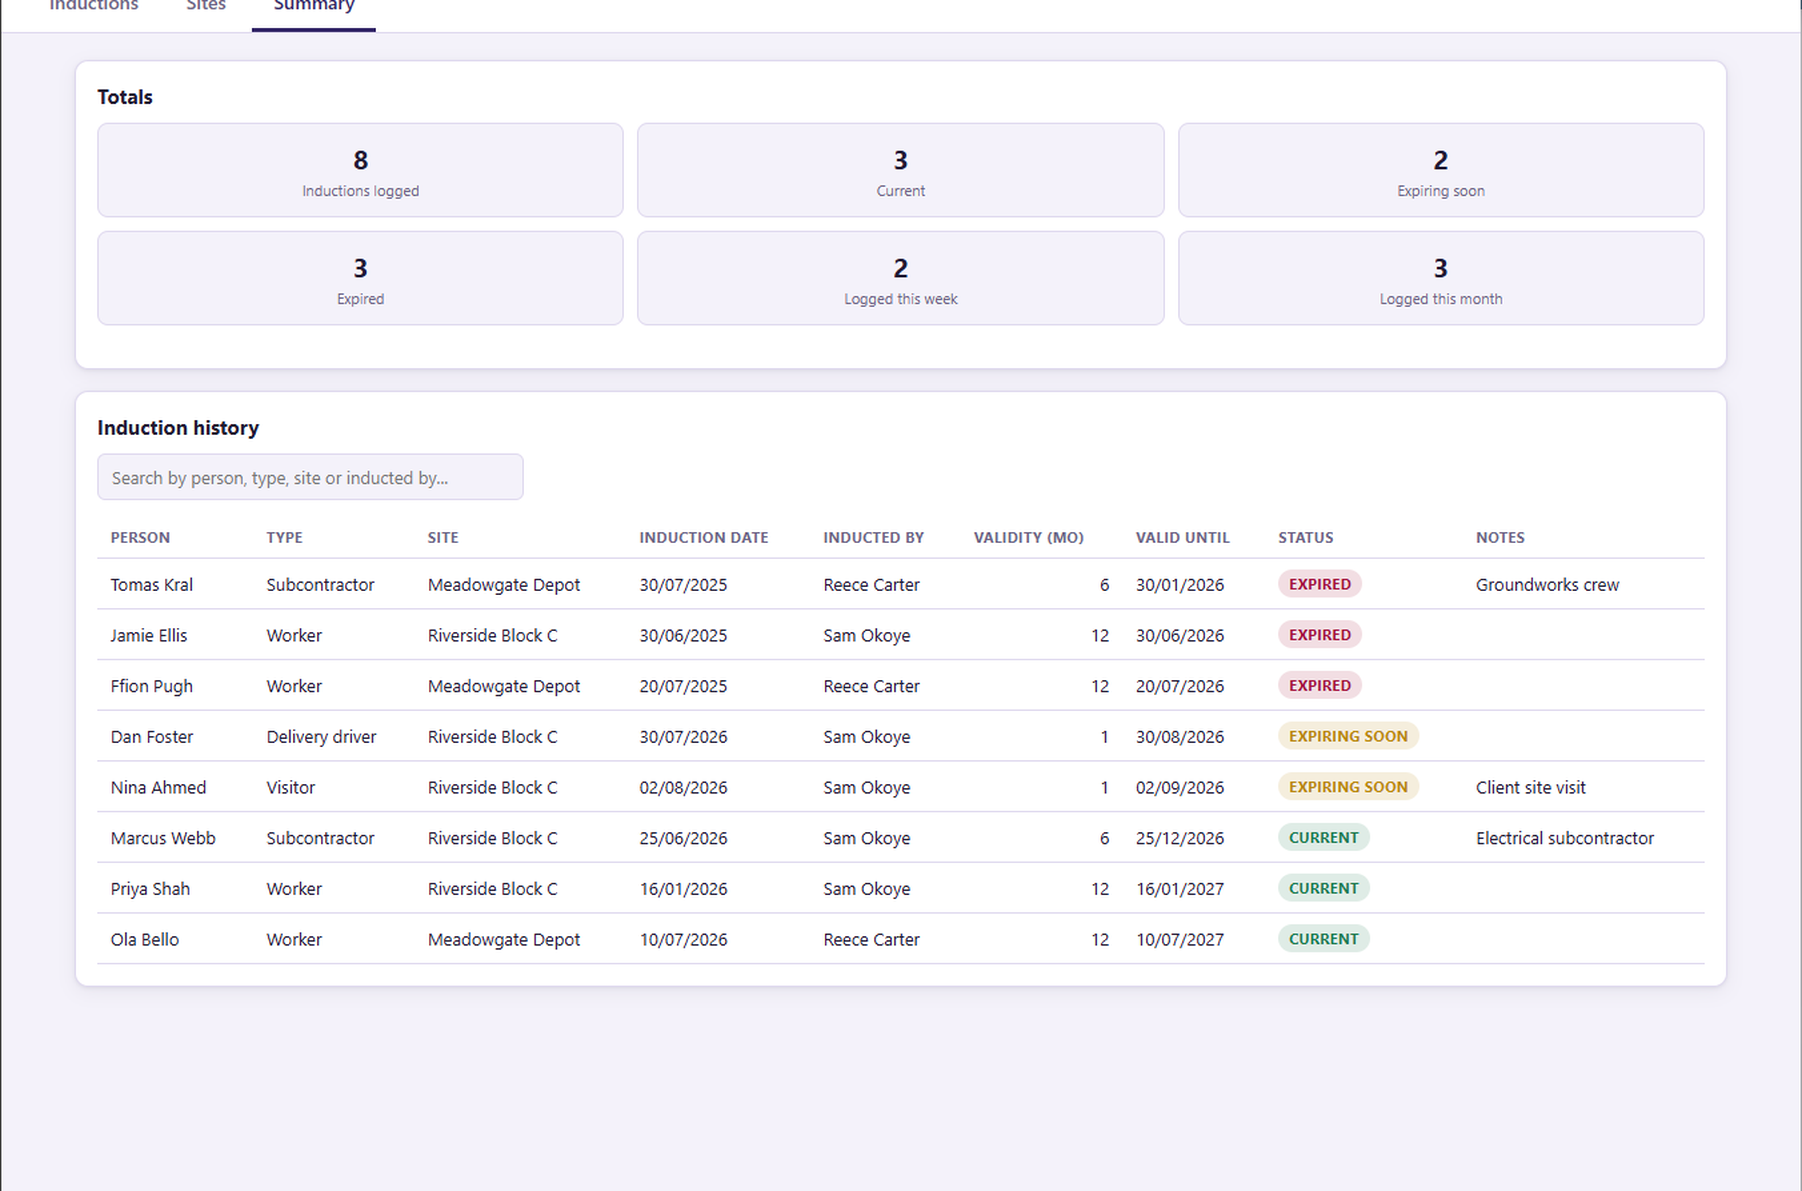1802x1191 pixels.
Task: Click induction date 20/07/2025
Action: 683,686
